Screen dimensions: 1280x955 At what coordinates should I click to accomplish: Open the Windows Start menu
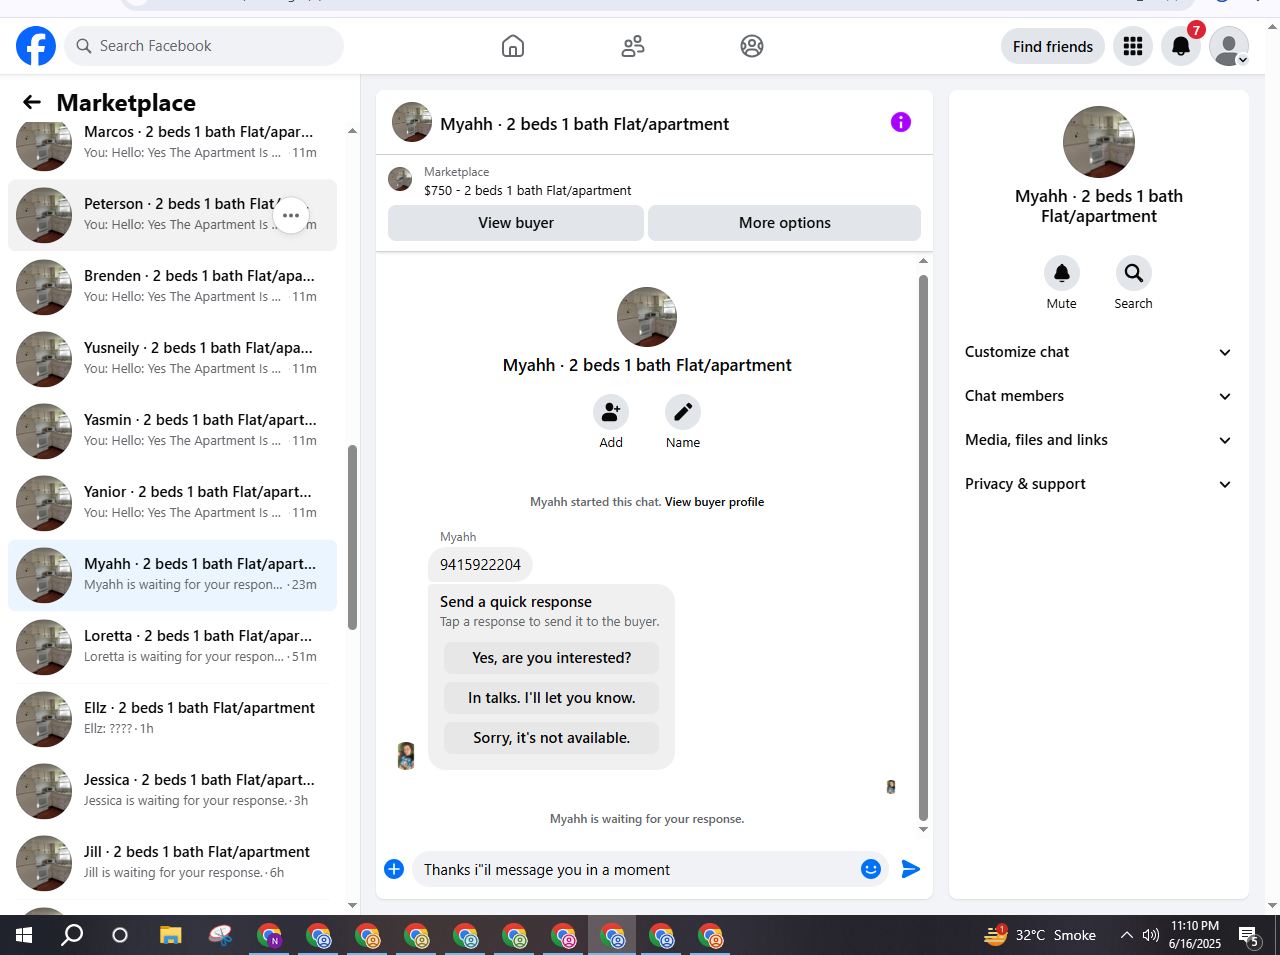[x=24, y=935]
